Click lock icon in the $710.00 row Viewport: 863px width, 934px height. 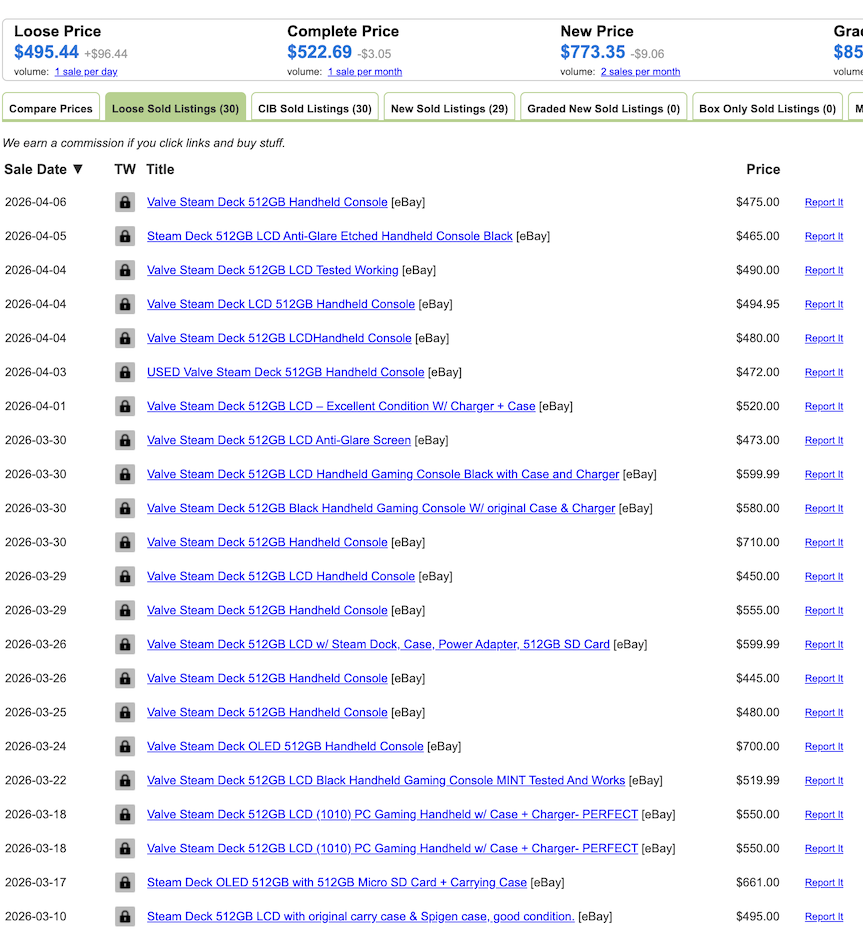tap(124, 542)
